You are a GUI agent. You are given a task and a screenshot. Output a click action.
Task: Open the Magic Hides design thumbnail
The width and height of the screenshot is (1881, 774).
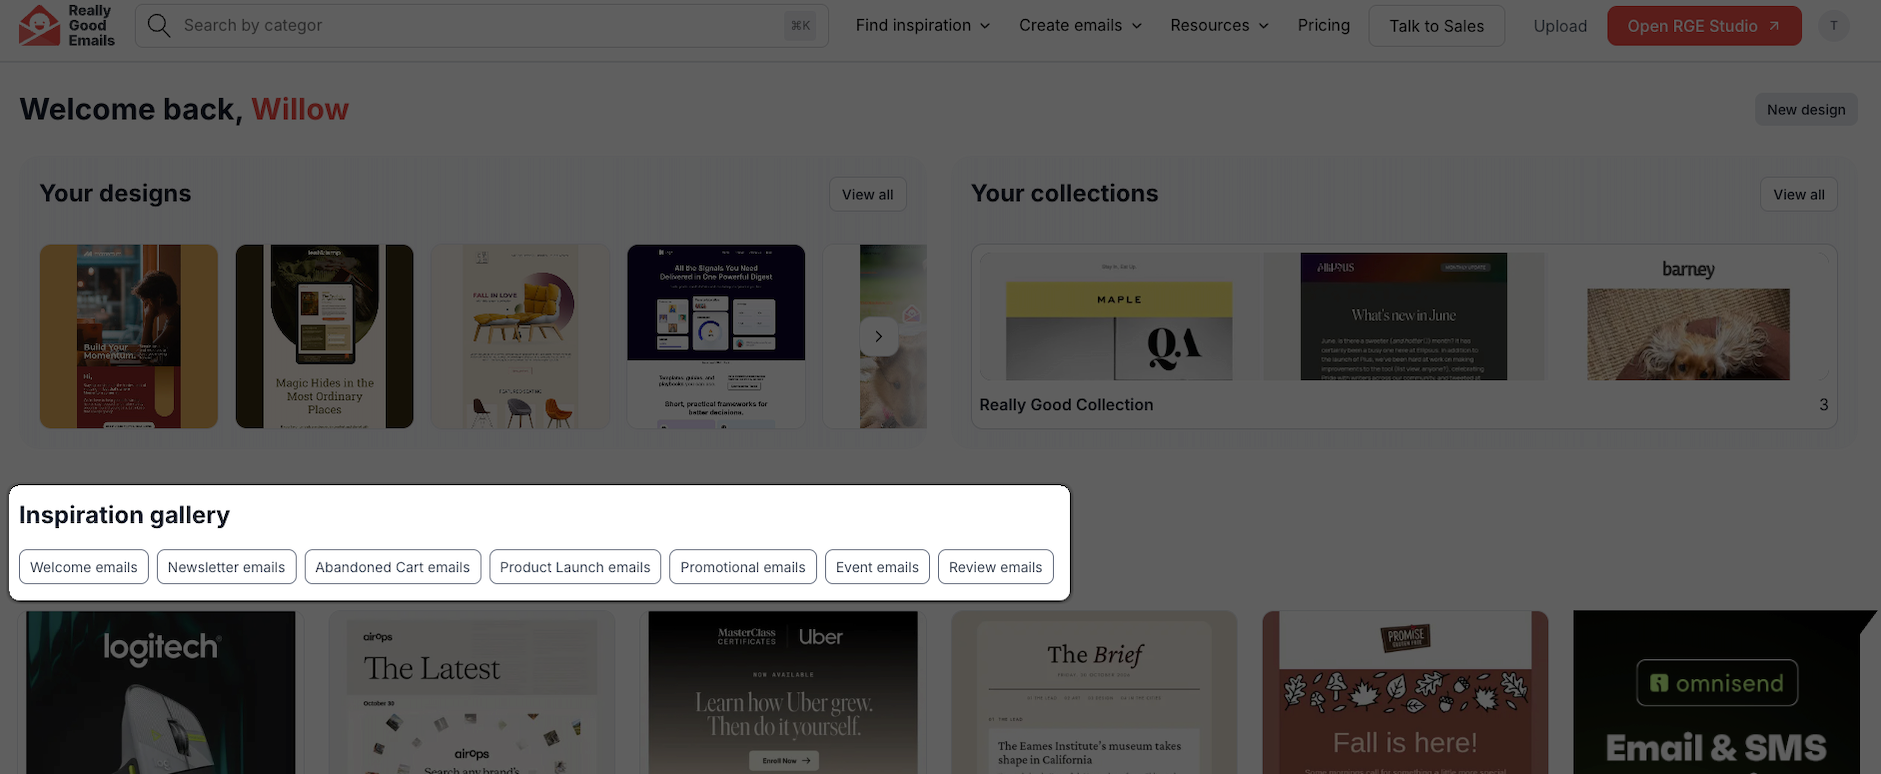click(324, 336)
